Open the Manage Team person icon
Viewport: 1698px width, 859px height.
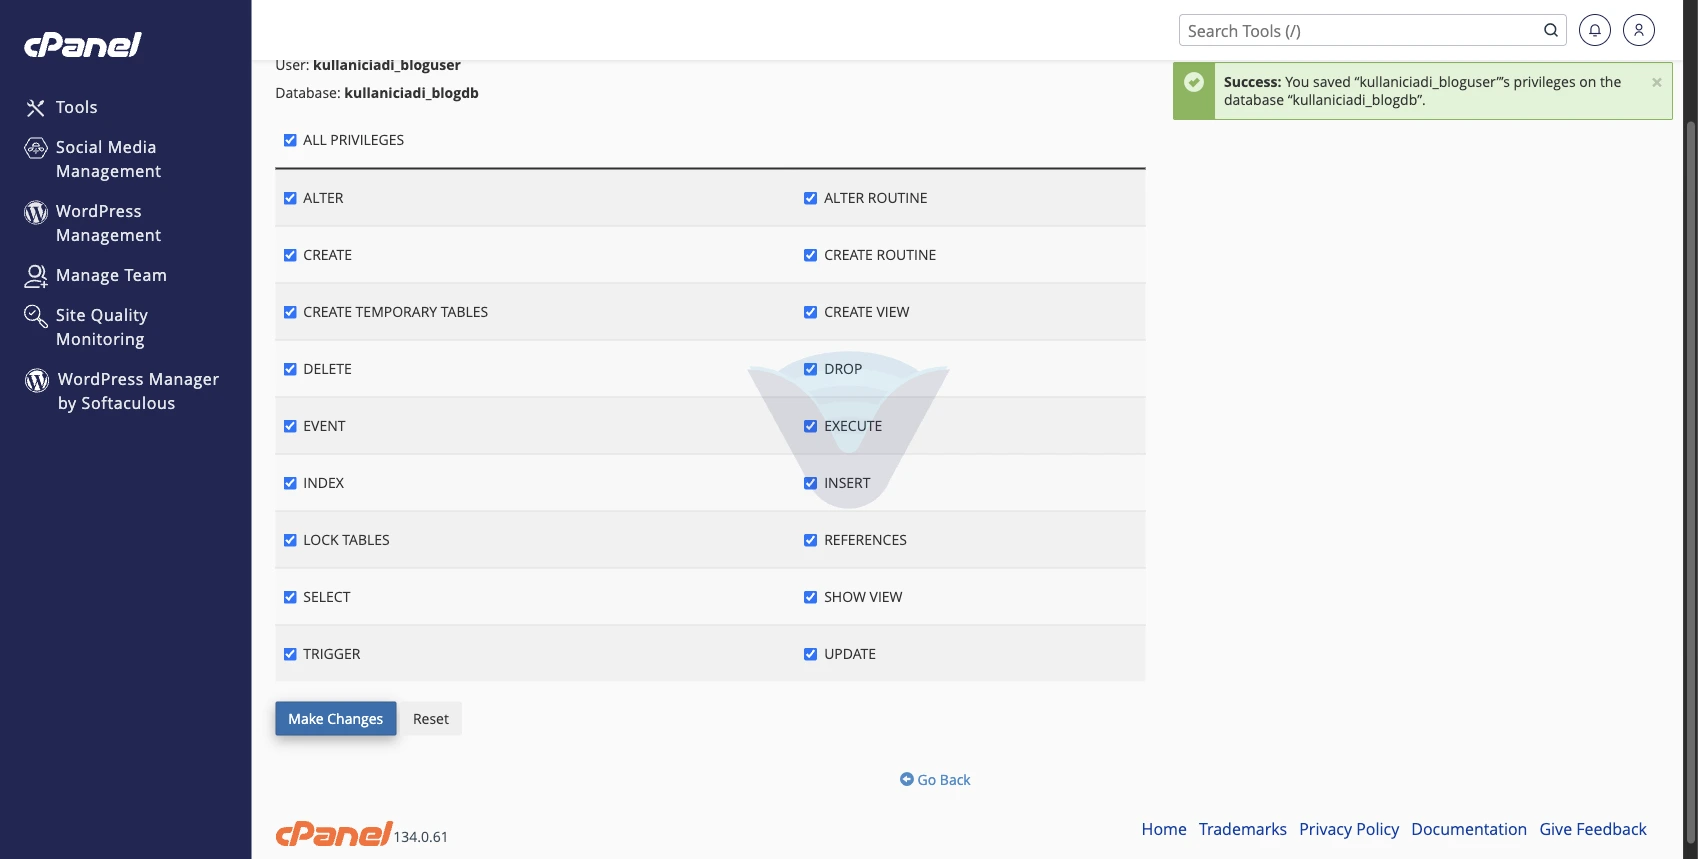tap(36, 276)
